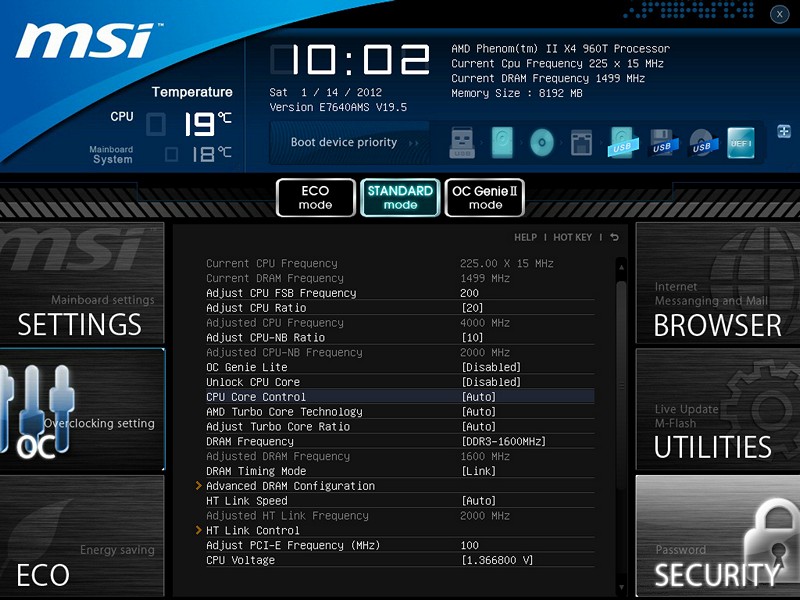Viewport: 800px width, 600px height.
Task: Click the CPU temperature 19°C reading
Action: 208,123
